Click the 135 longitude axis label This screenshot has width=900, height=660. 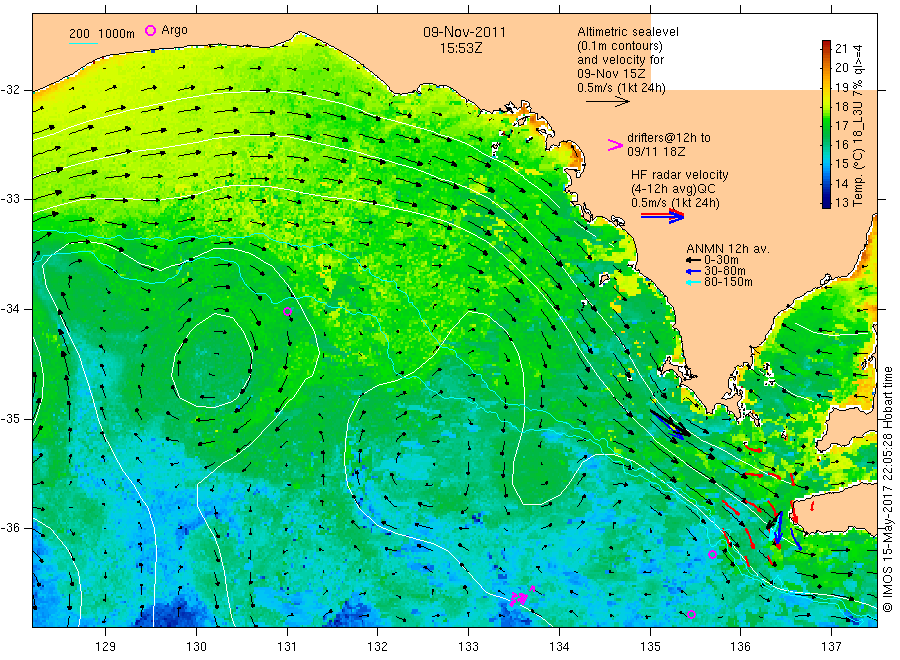click(650, 646)
